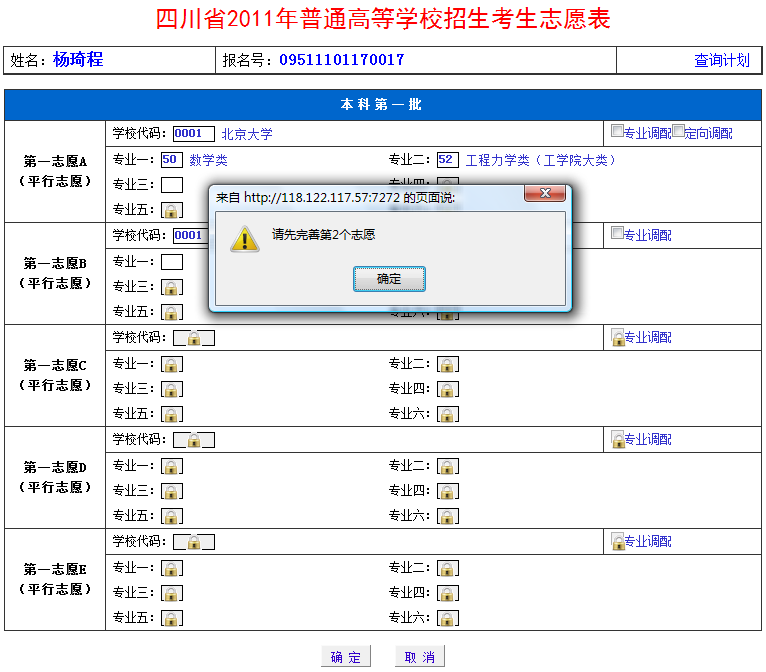Click the yellow warning icon in dialog
Image resolution: width=766 pixels, height=672 pixels.
tap(244, 238)
